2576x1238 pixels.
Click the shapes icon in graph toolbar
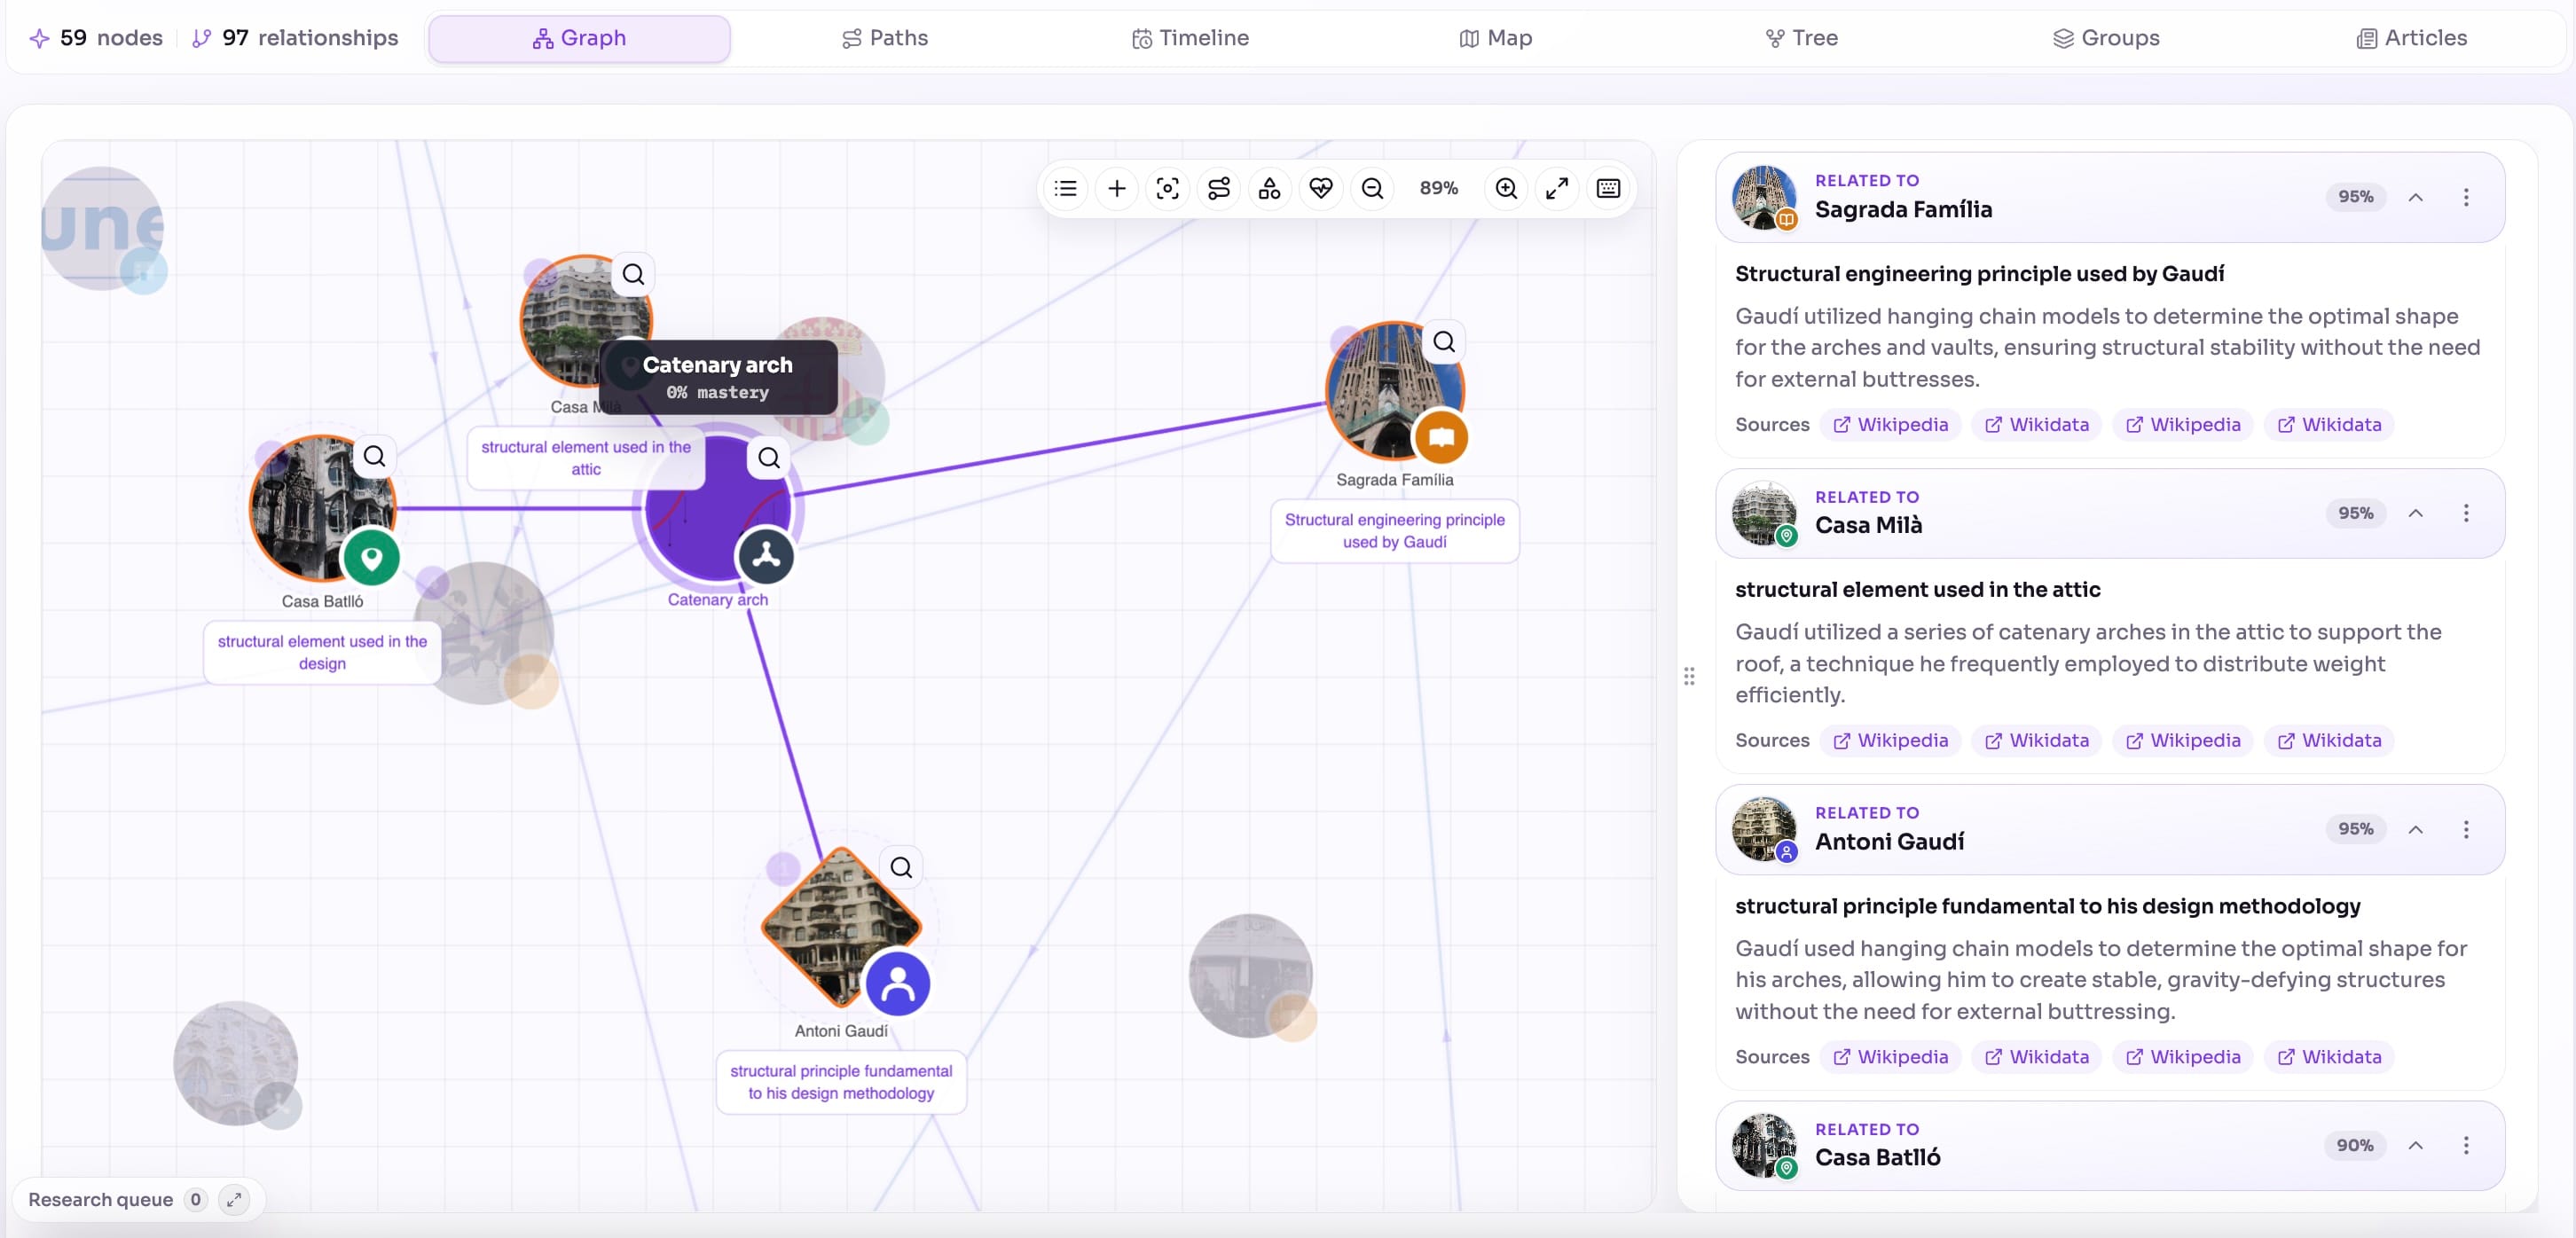[x=1270, y=188]
